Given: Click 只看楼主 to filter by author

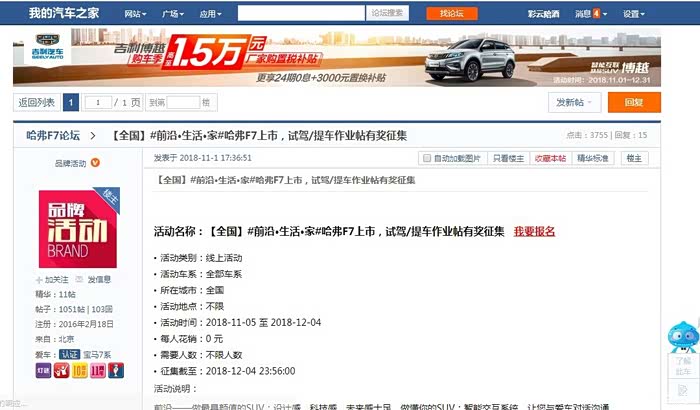Looking at the screenshot, I should point(508,158).
